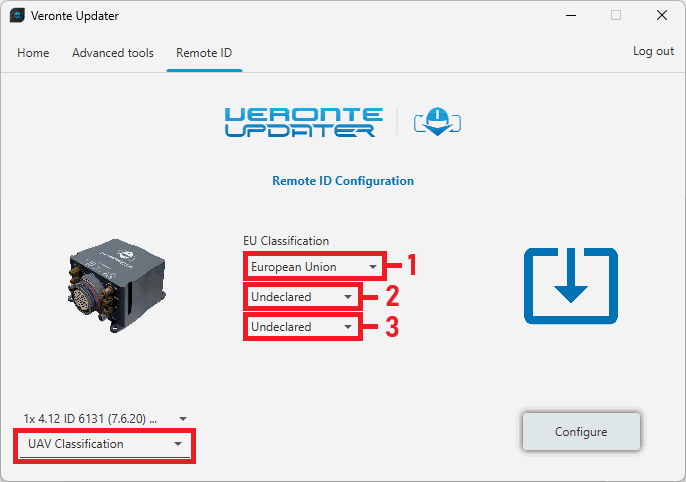Click the large blue download arrow icon
Screen dimensions: 686x482
571,285
